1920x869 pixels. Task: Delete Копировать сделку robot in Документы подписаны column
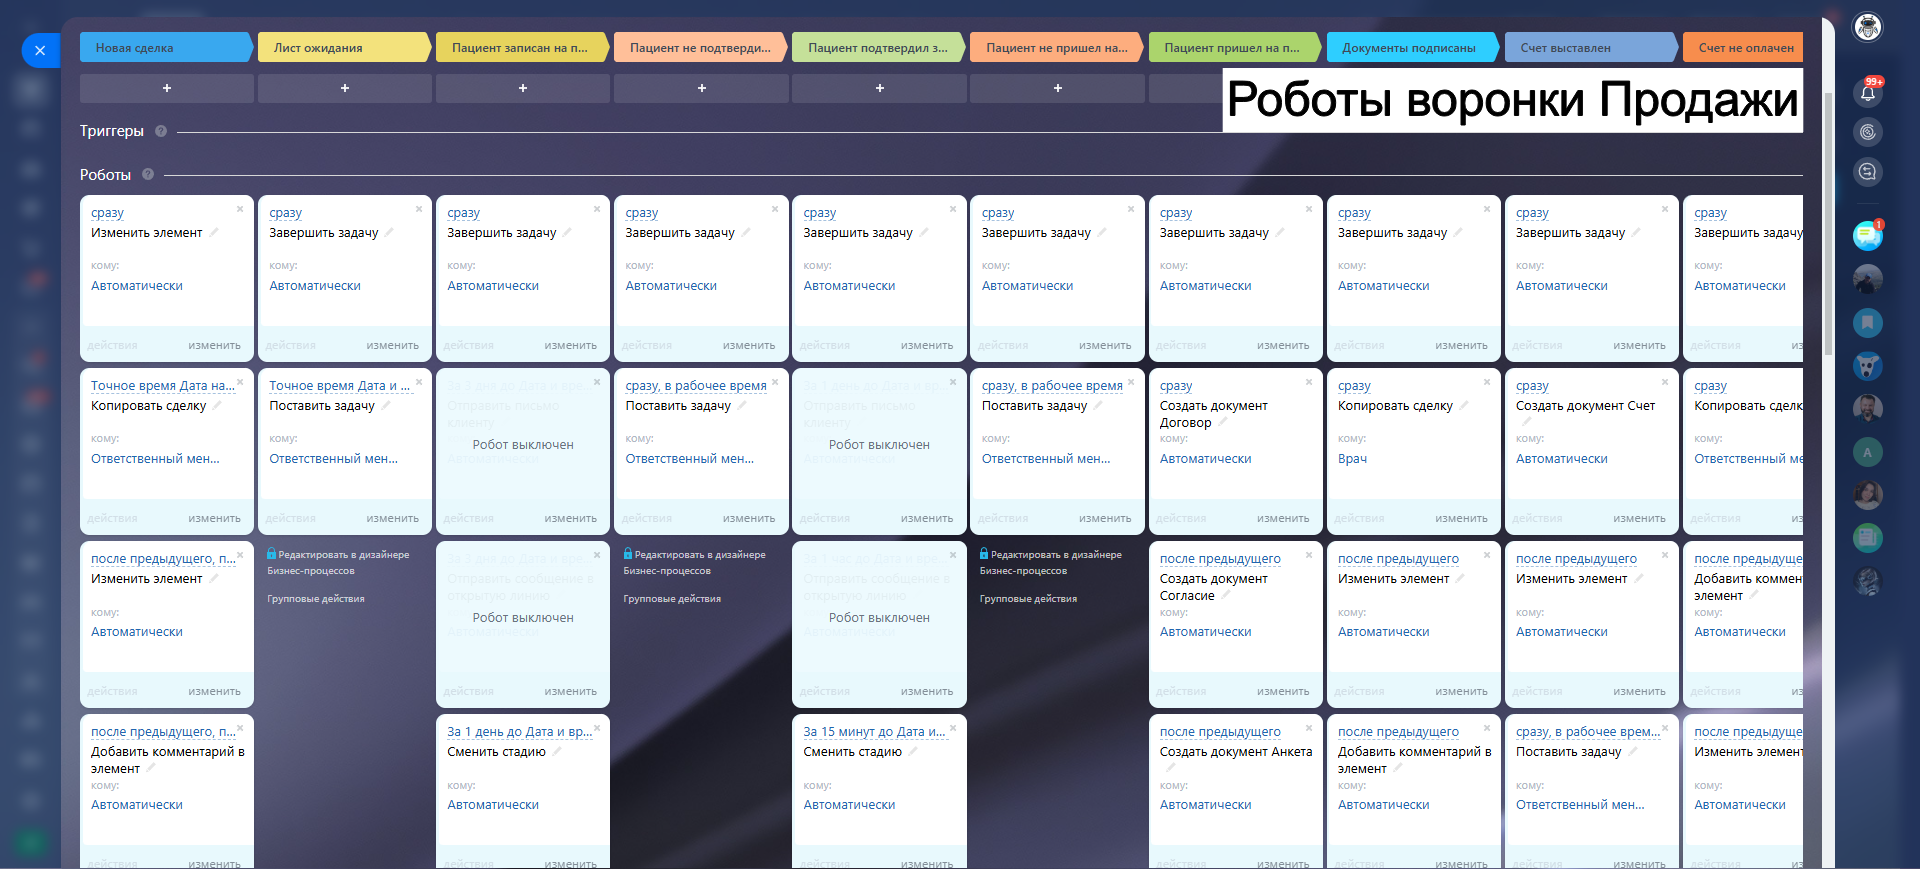[x=1487, y=382]
